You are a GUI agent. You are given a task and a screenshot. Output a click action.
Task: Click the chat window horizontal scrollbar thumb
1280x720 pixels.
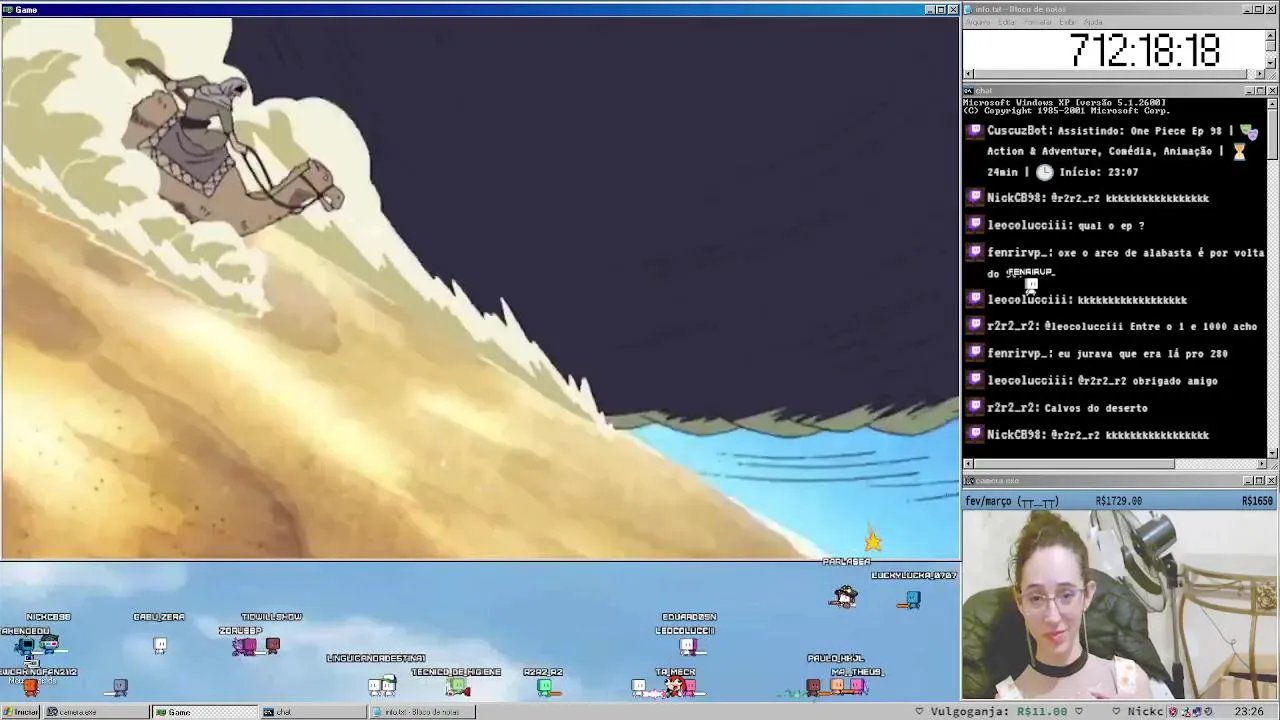(1074, 464)
